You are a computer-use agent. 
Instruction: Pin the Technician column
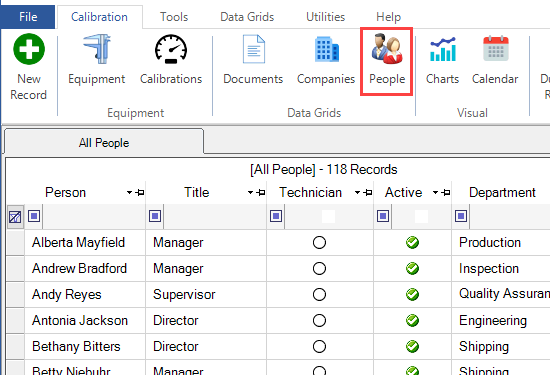click(368, 192)
